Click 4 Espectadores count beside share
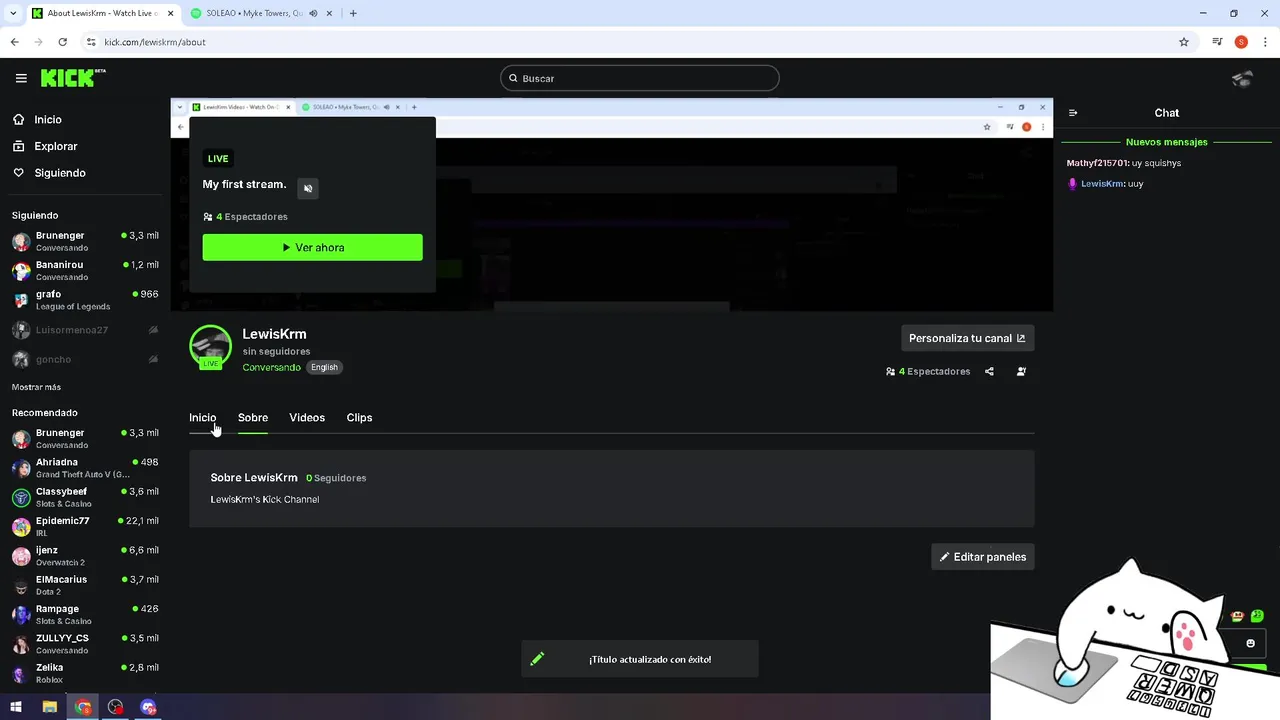 click(x=928, y=371)
